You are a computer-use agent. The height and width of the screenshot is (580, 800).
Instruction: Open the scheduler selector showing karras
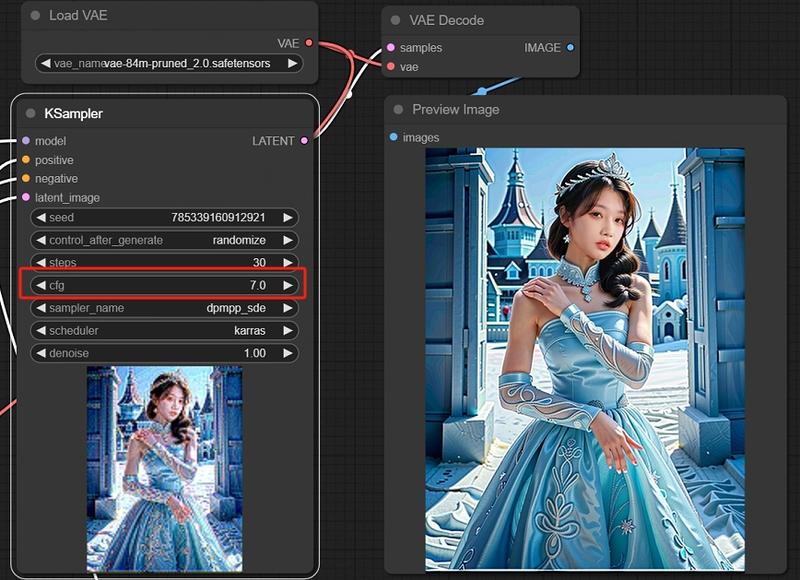(x=164, y=331)
